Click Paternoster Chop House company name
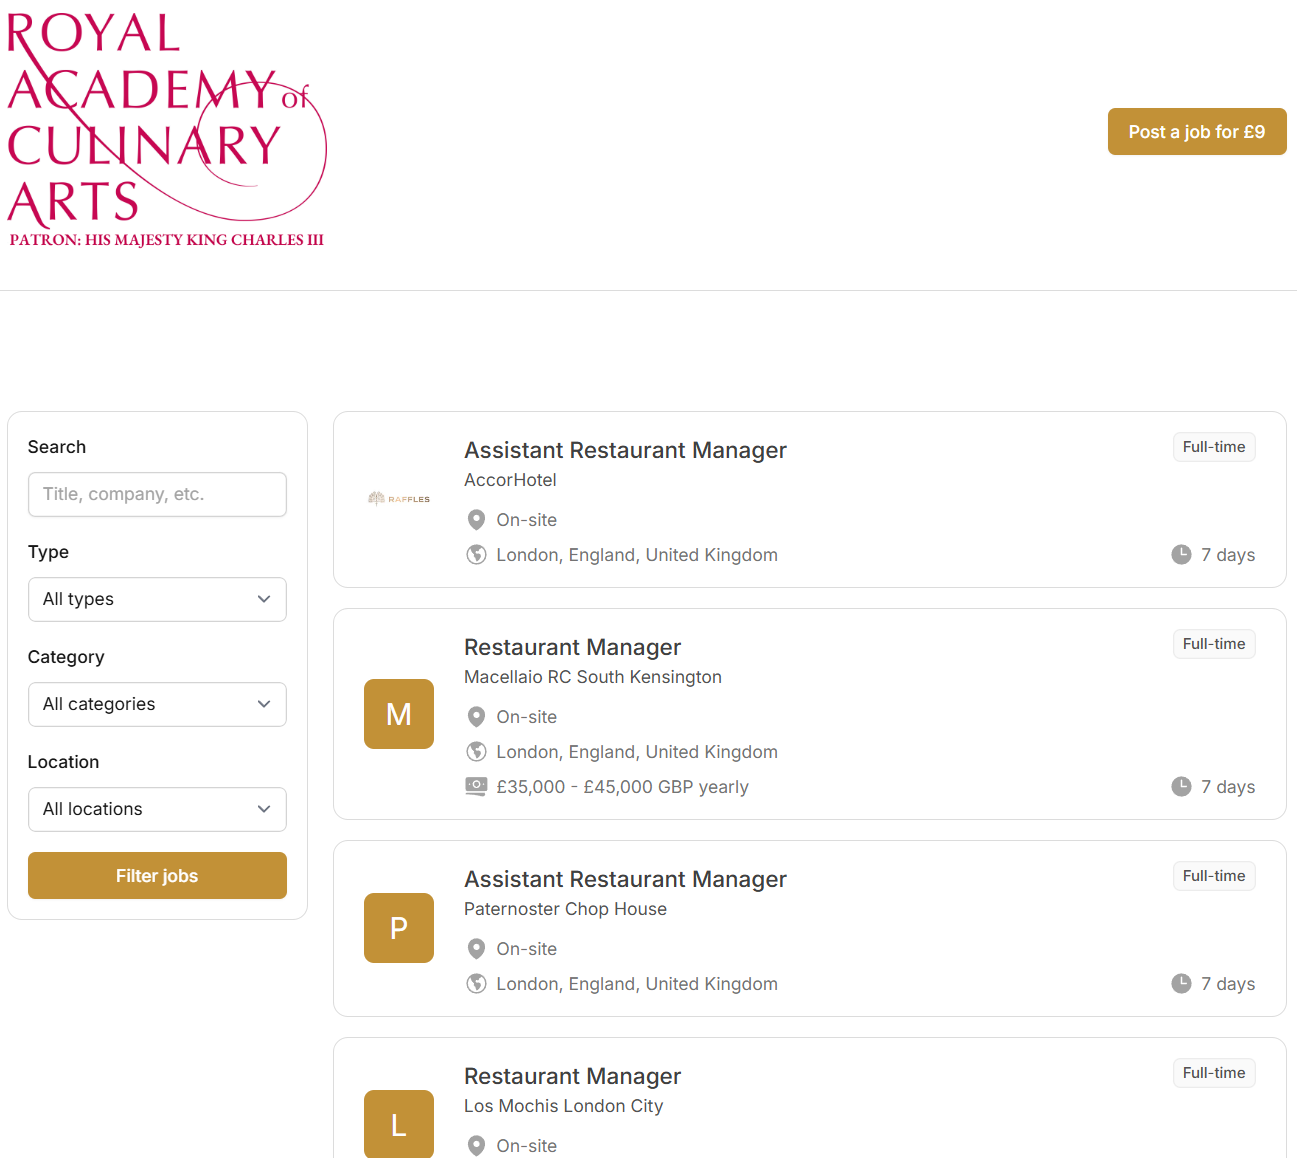1297x1158 pixels. [565, 909]
